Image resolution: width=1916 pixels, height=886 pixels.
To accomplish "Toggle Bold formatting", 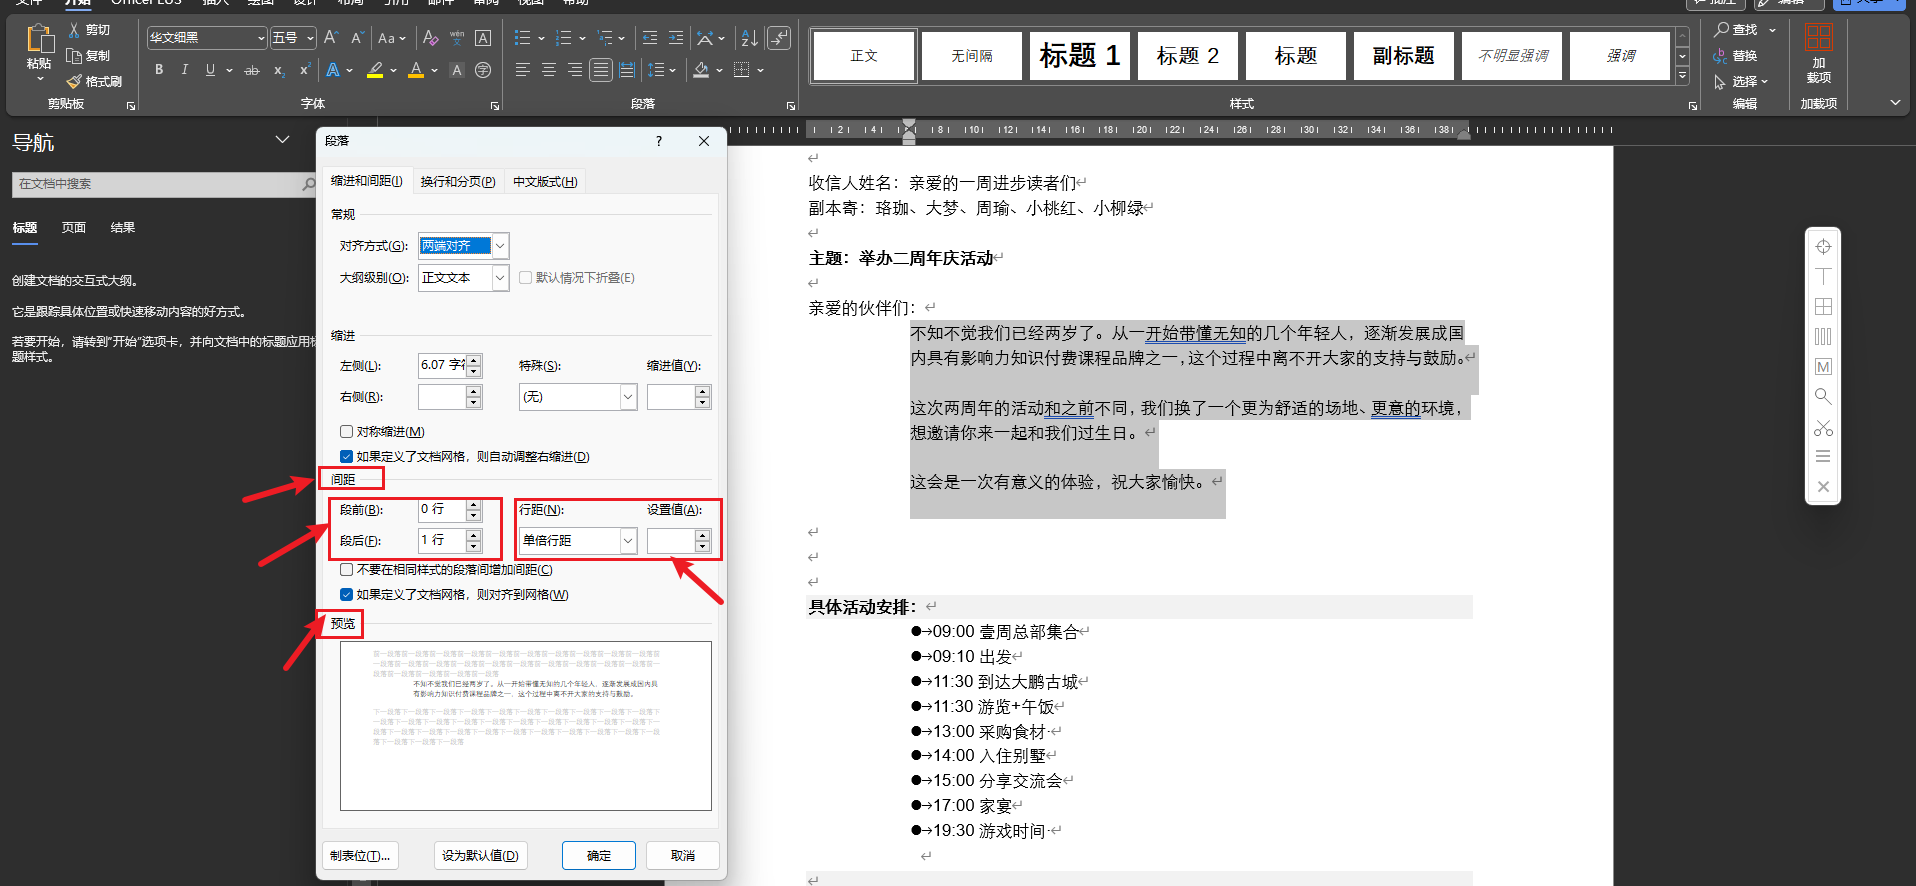I will point(159,70).
